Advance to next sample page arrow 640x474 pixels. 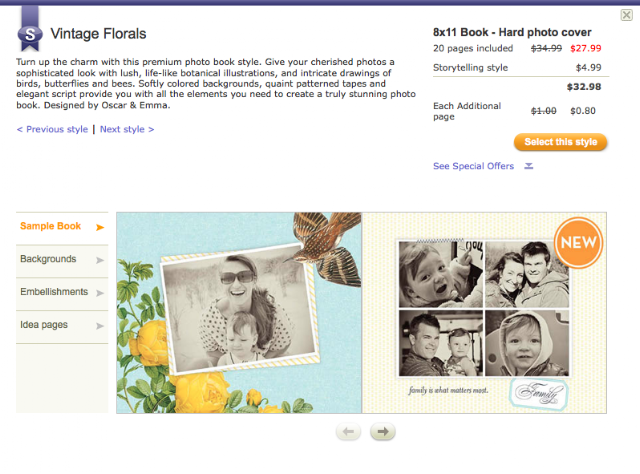coord(382,432)
